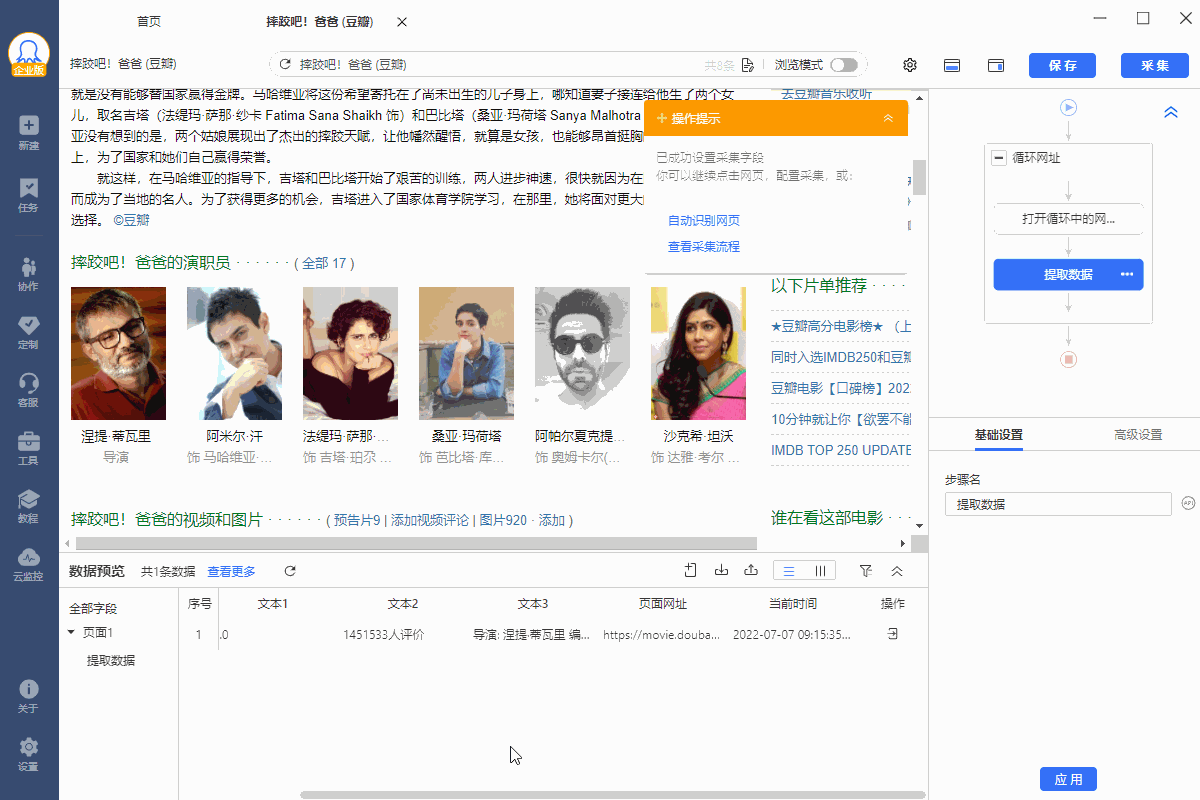Viewport: 1200px width, 800px height.
Task: Open 设置 (settings) in the sidebar
Action: (x=29, y=755)
